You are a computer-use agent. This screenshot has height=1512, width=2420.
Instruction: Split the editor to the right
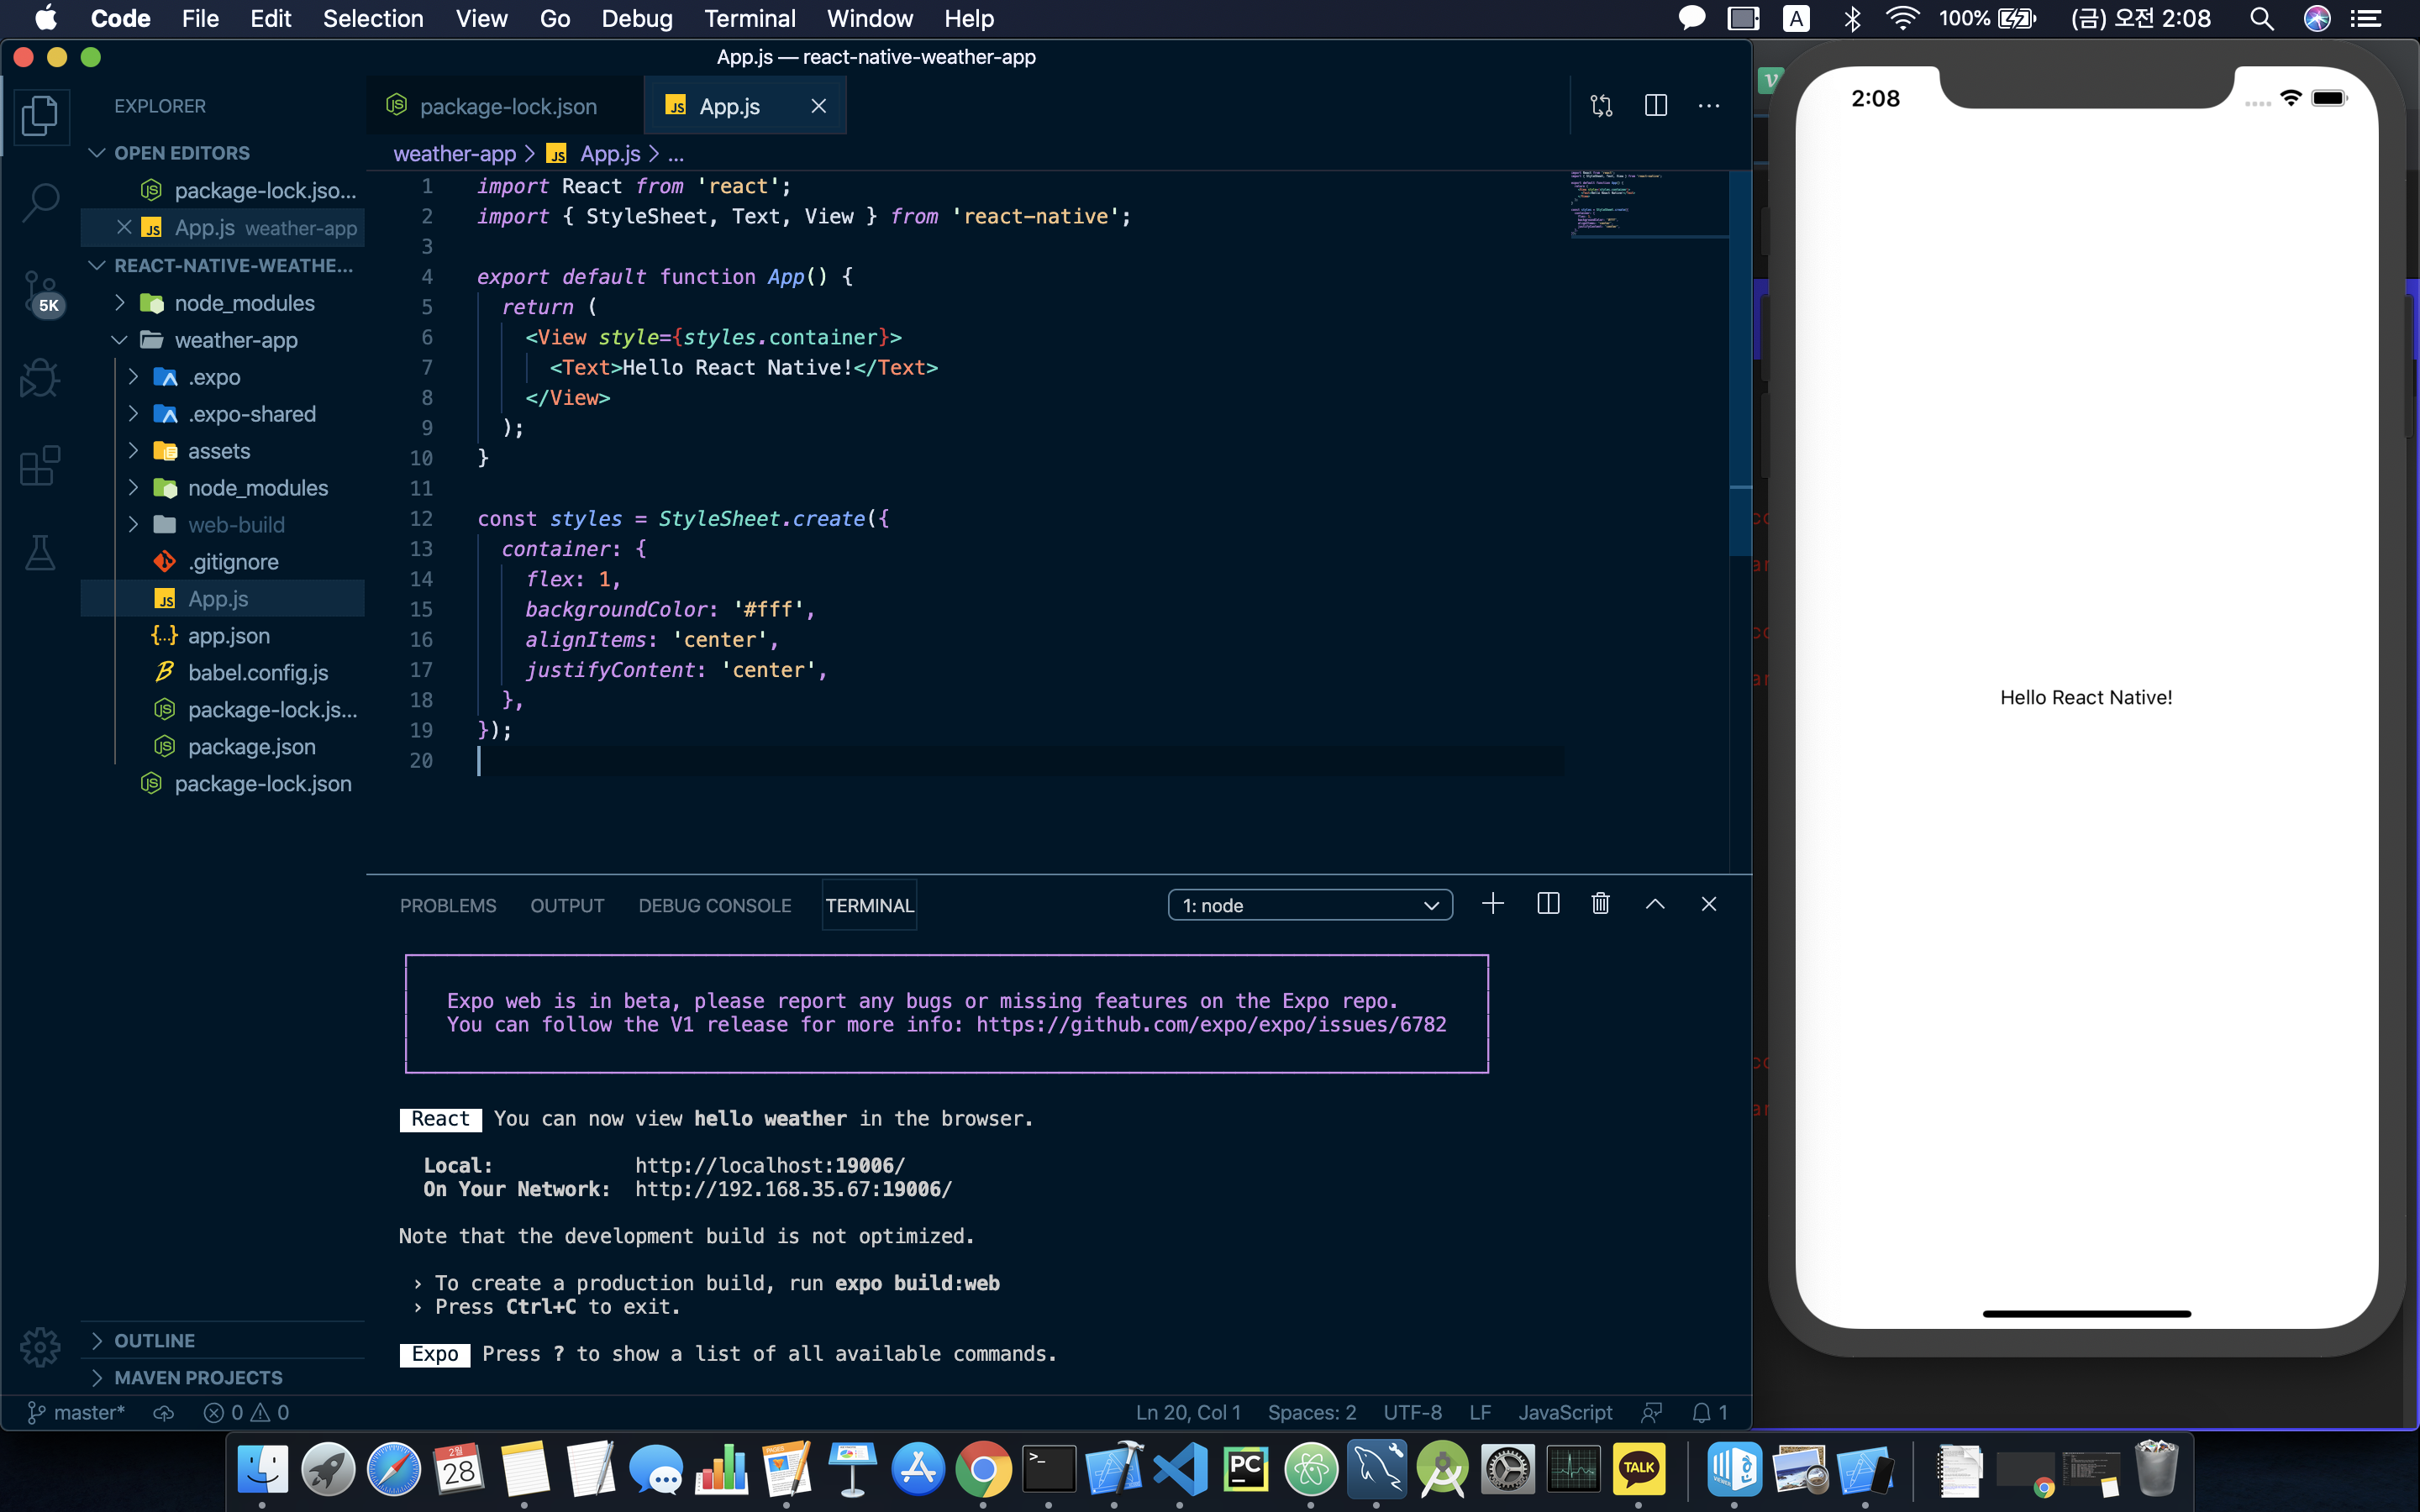point(1655,106)
